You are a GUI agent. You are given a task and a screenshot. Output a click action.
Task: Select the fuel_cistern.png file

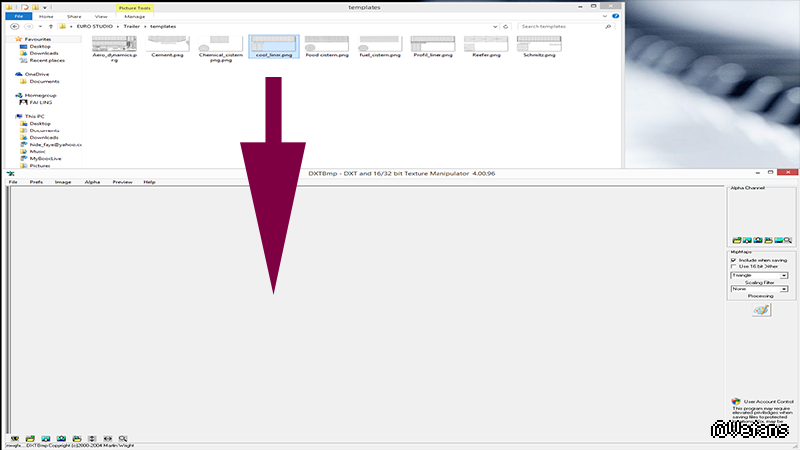[380, 46]
